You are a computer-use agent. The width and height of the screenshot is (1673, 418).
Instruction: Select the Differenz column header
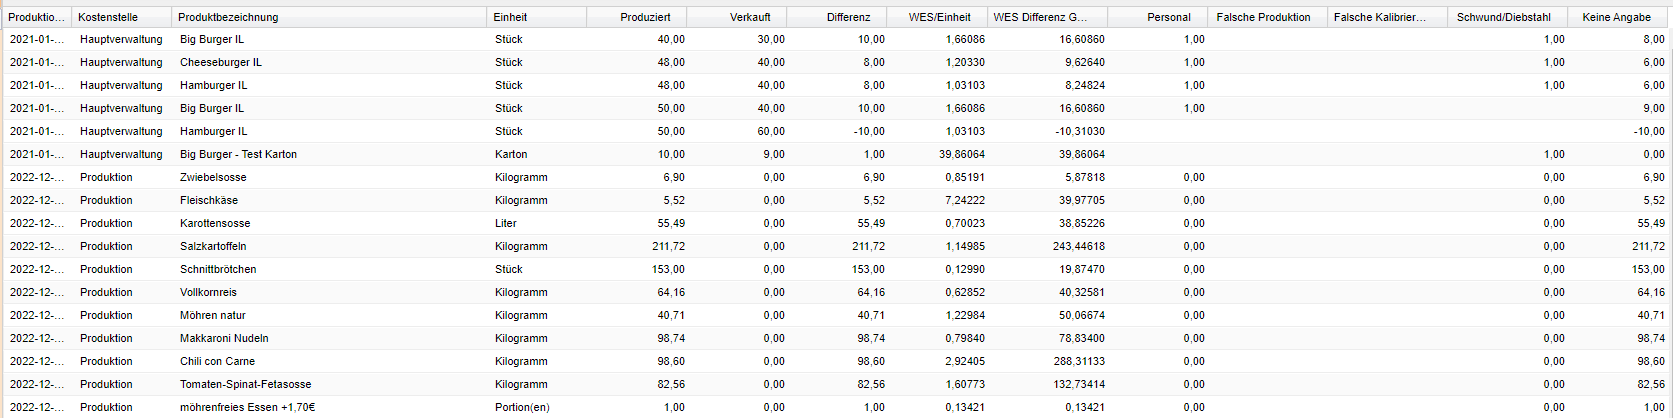click(848, 17)
